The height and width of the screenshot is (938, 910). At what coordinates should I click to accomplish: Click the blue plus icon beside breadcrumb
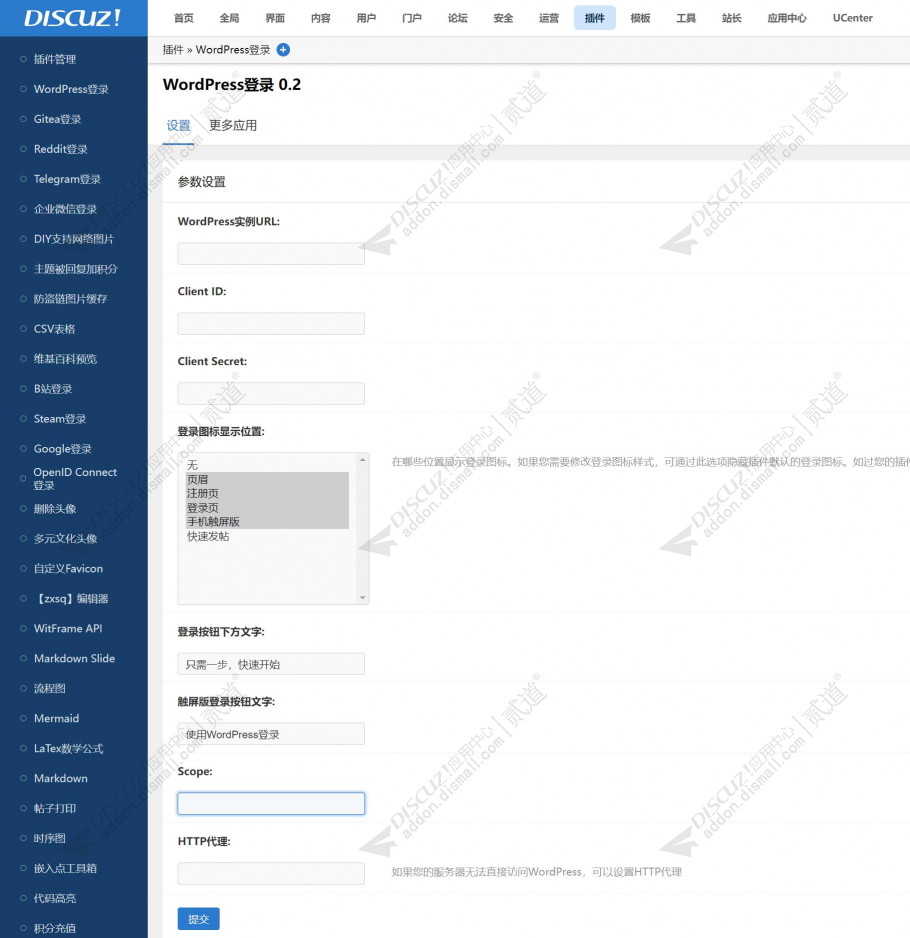[284, 50]
